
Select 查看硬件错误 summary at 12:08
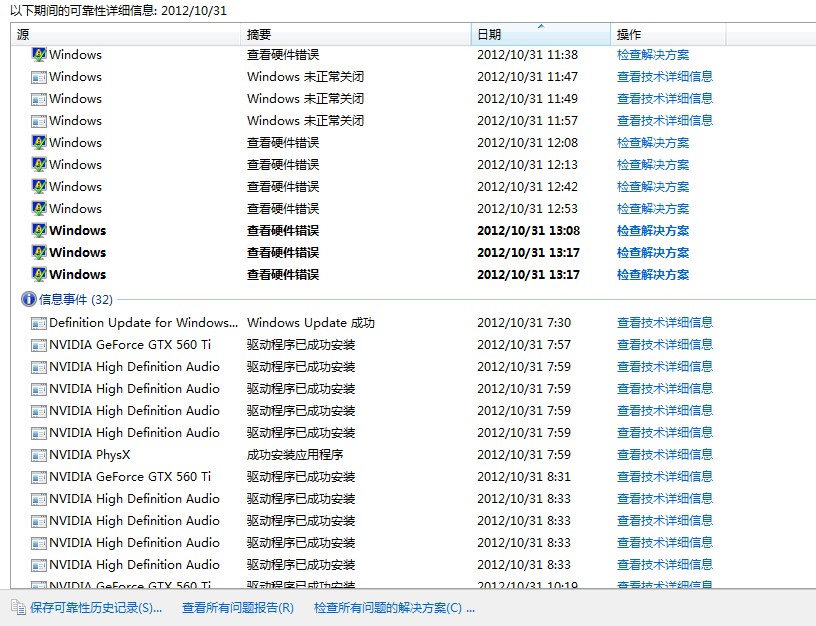[283, 143]
